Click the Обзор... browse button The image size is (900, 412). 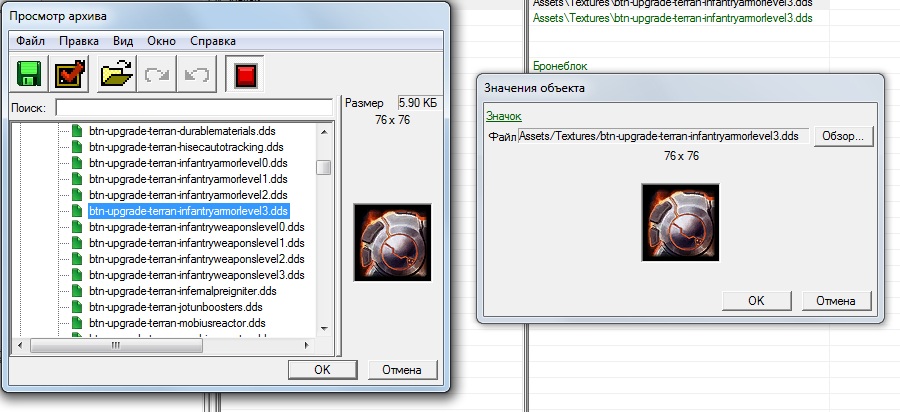click(843, 137)
